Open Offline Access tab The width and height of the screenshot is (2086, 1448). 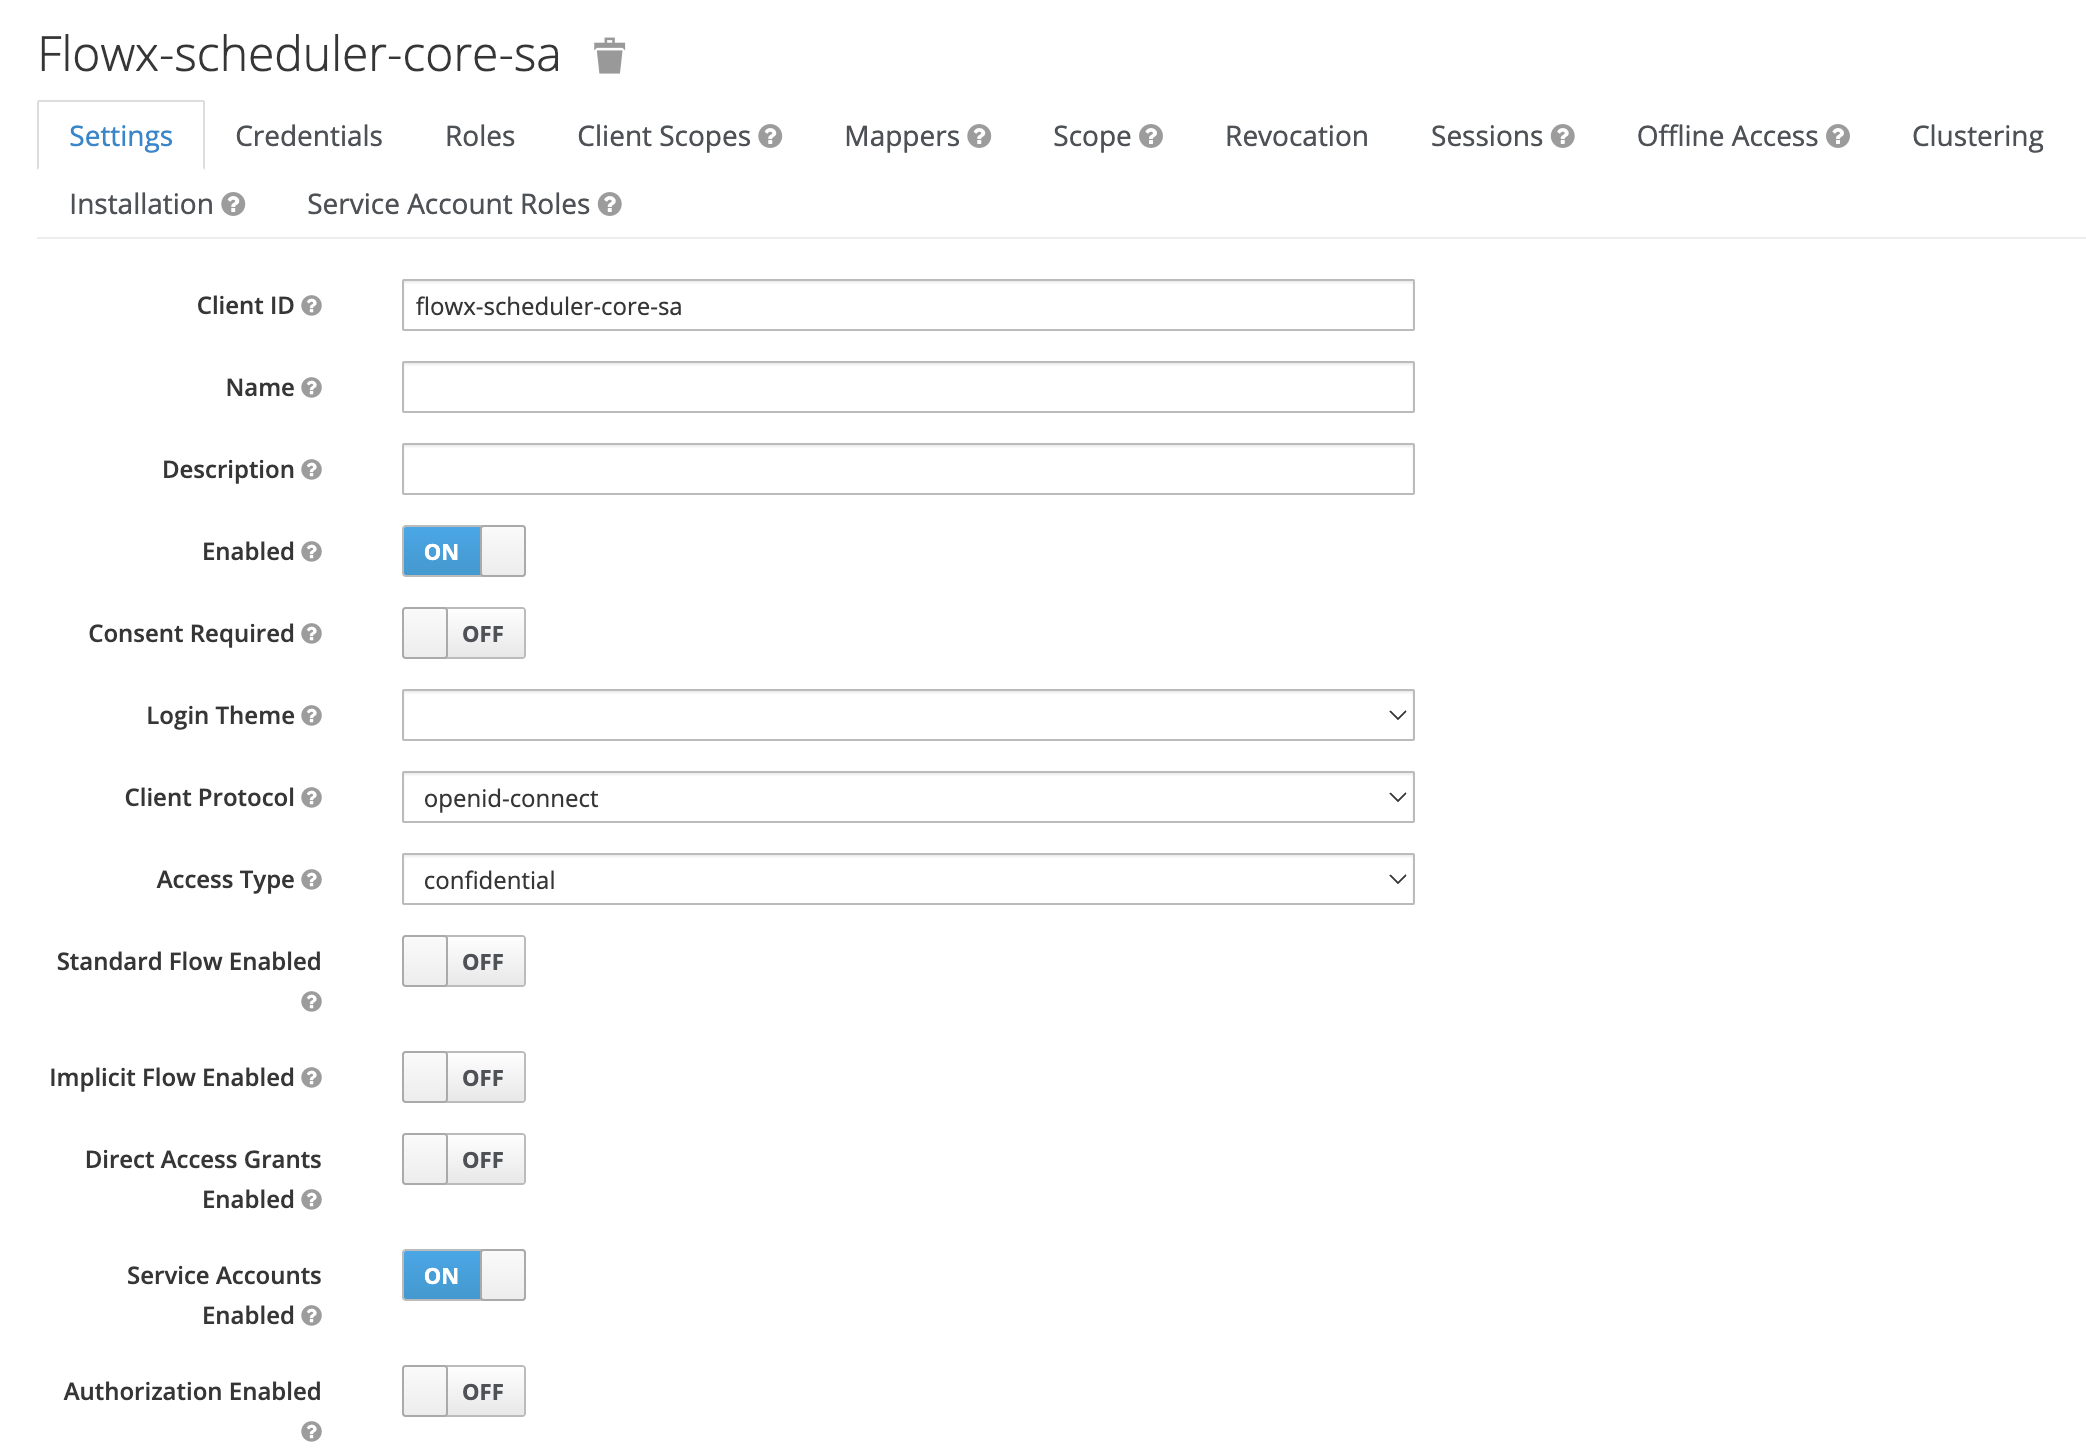(1727, 136)
